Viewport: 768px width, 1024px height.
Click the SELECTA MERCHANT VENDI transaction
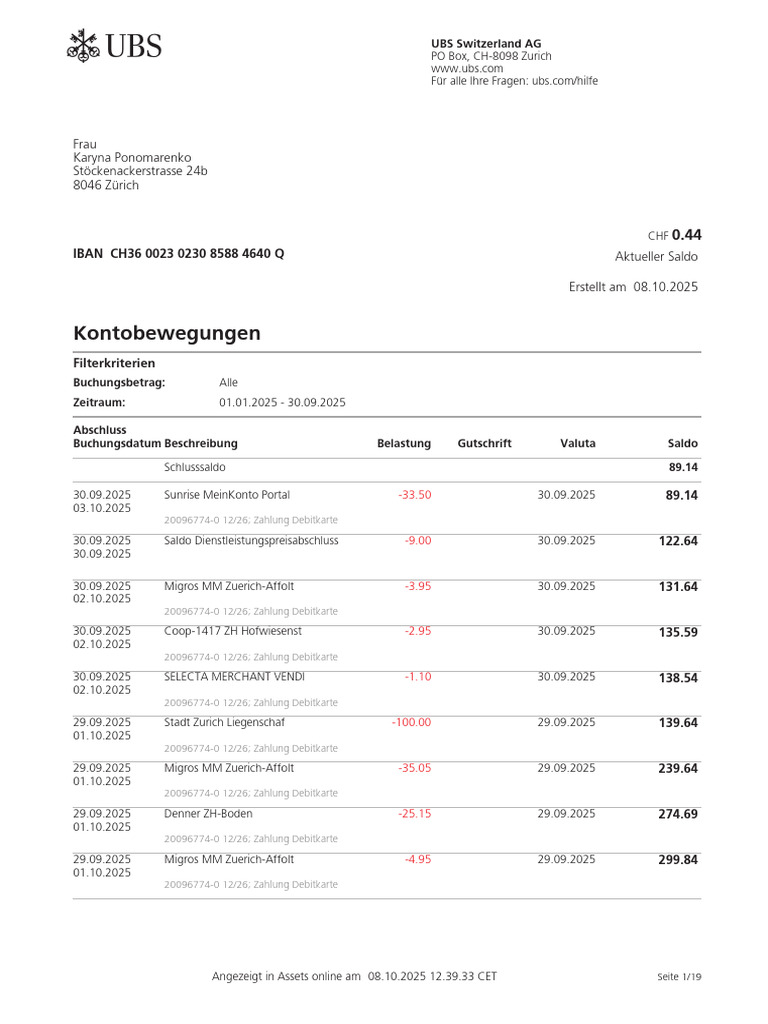[x=387, y=694]
